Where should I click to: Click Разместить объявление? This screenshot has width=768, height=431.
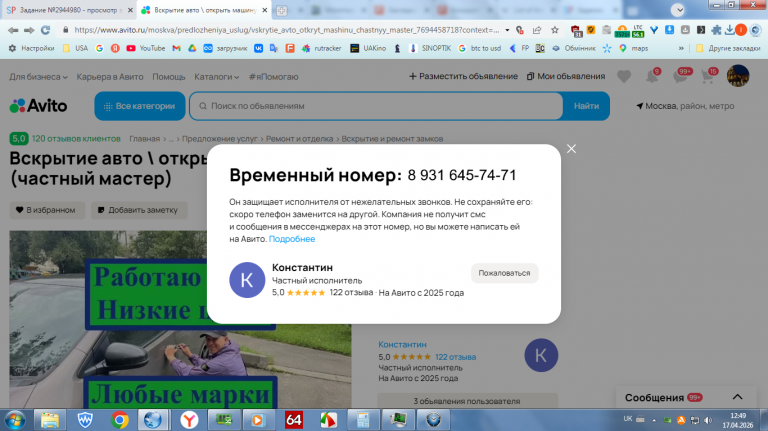point(463,76)
